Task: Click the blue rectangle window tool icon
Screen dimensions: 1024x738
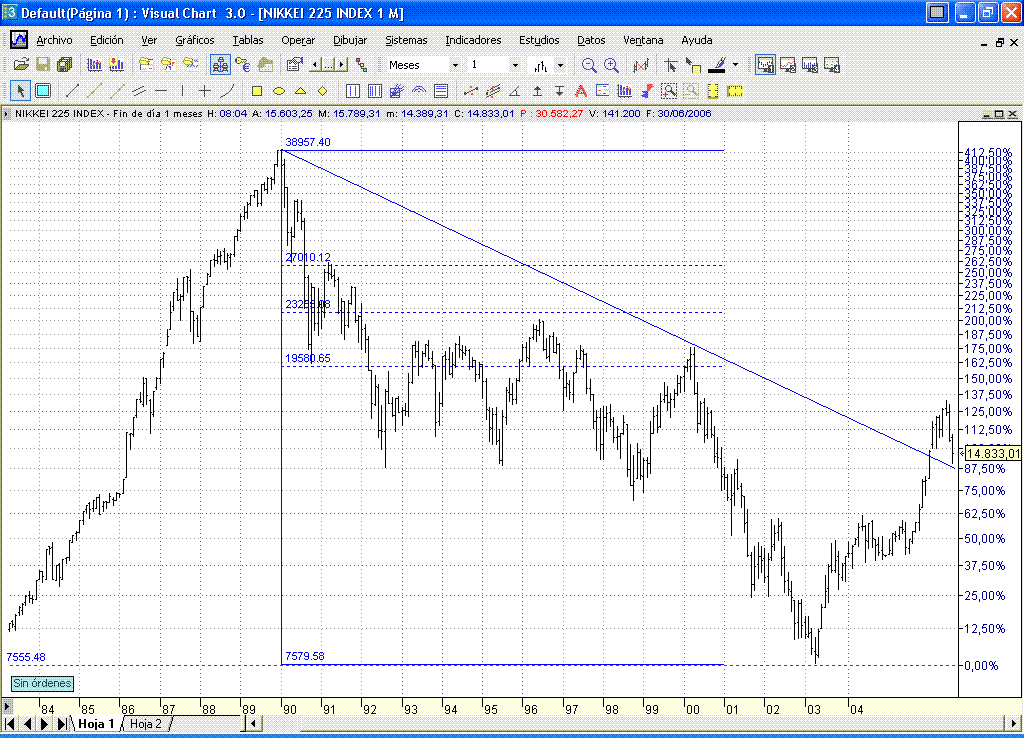Action: click(42, 91)
